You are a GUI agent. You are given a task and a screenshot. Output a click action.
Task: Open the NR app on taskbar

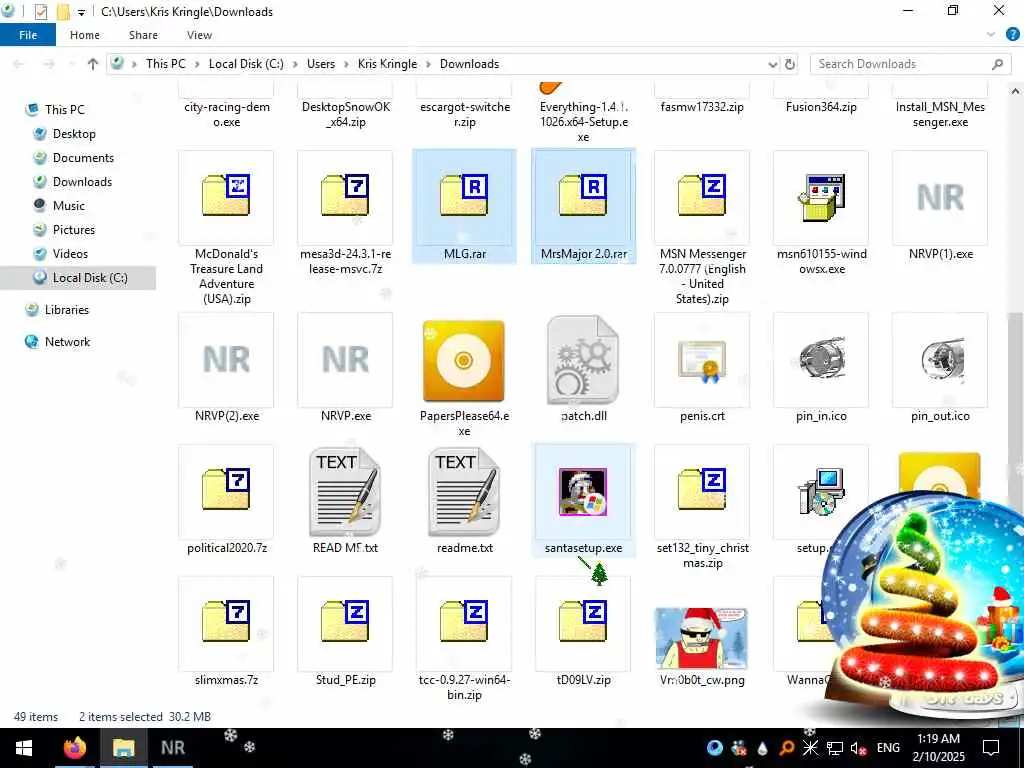coord(172,748)
